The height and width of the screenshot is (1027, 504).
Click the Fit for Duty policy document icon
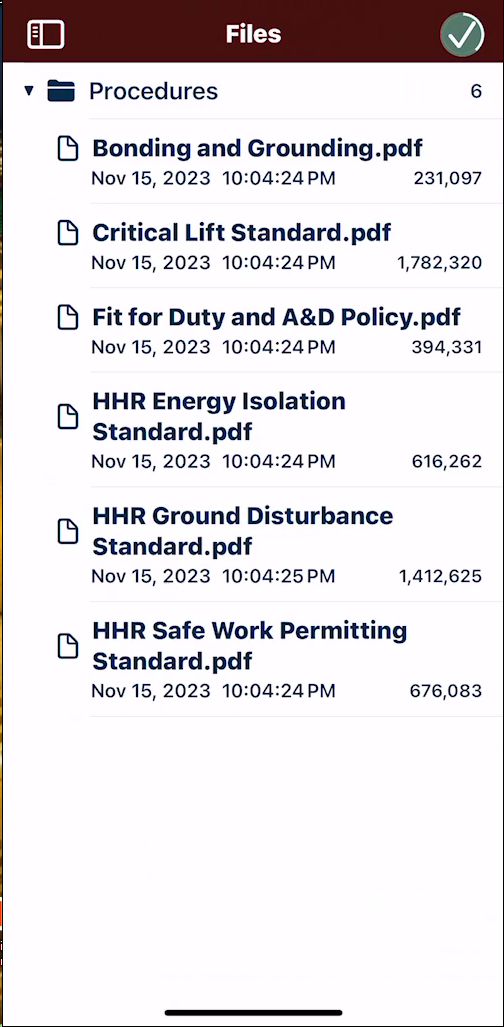[x=68, y=317]
